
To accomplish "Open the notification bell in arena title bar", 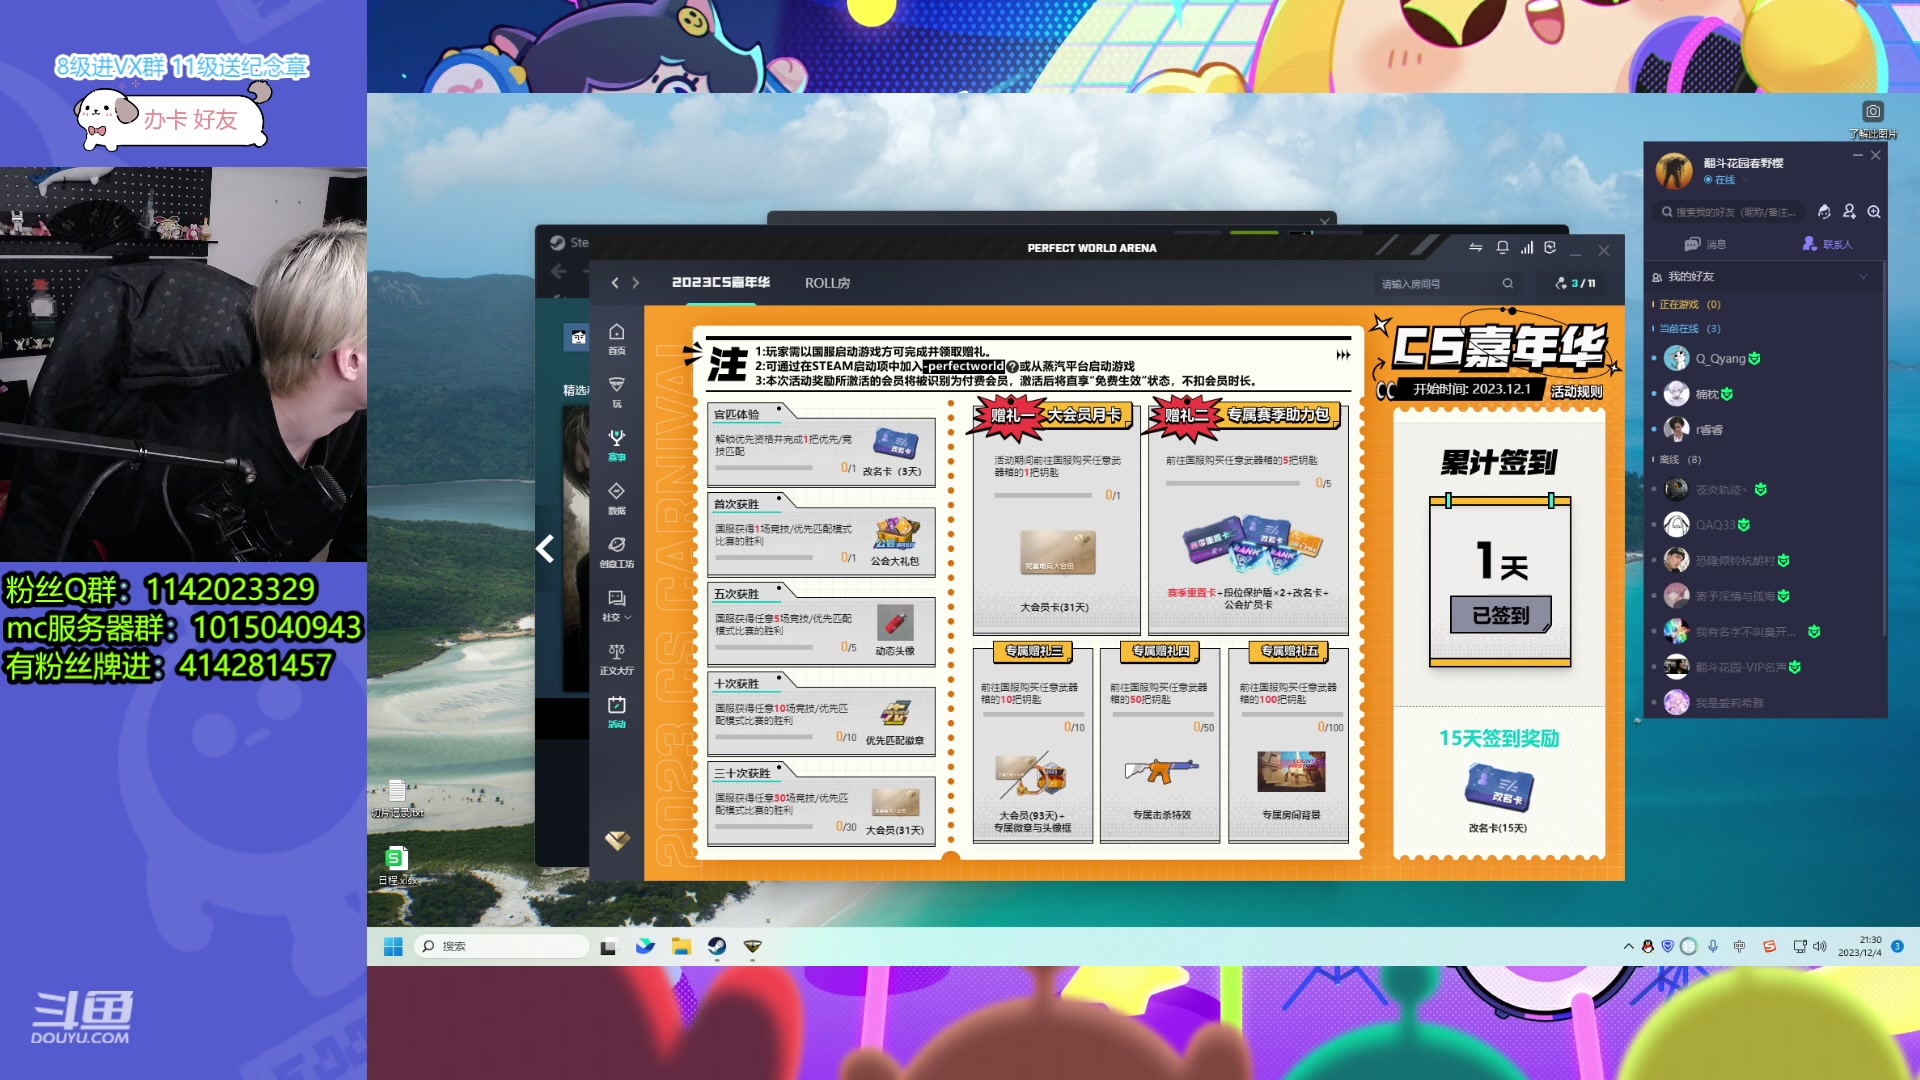I will (x=1502, y=247).
